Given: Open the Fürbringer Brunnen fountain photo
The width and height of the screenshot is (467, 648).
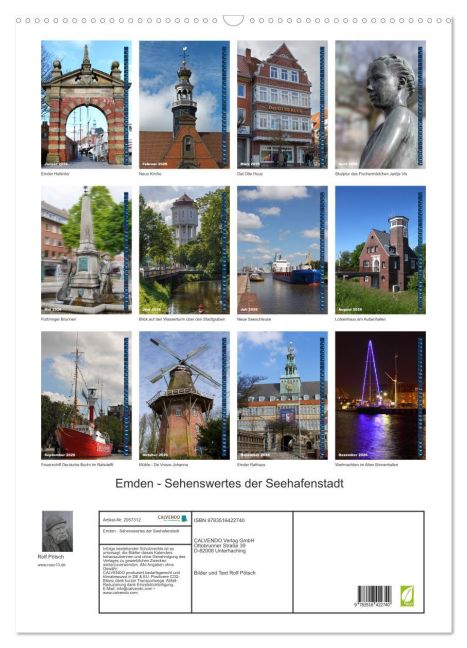Looking at the screenshot, I should pyautogui.click(x=86, y=250).
